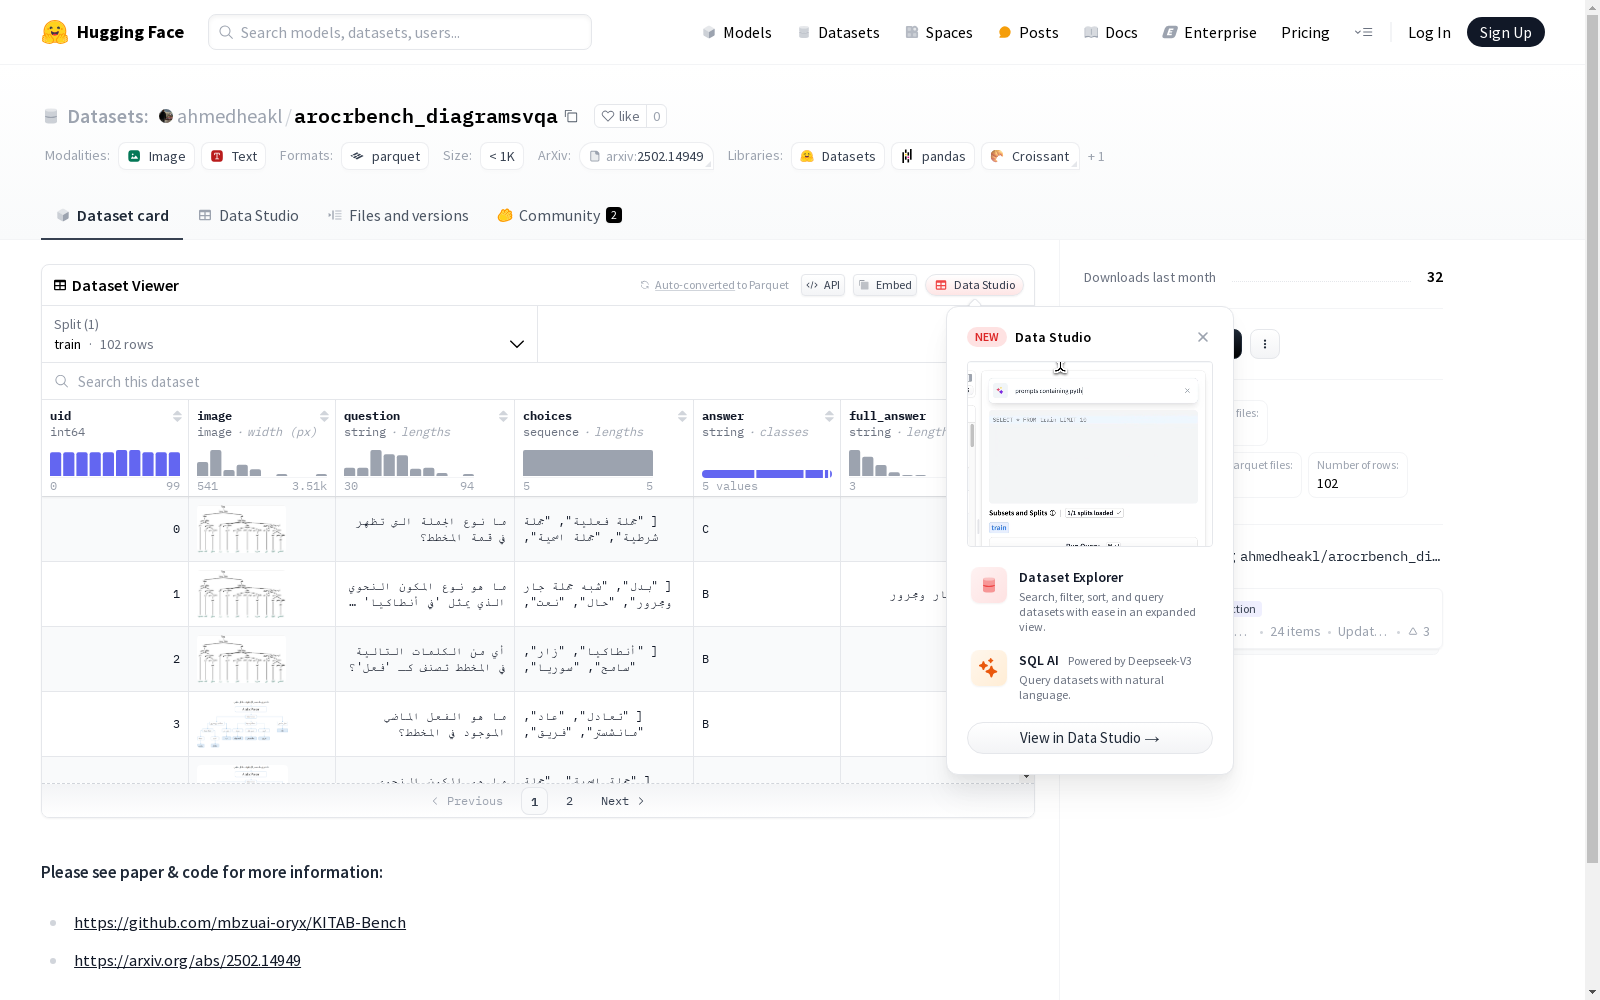The image size is (1600, 1000).
Task: Go to Next page of rows
Action: (622, 801)
